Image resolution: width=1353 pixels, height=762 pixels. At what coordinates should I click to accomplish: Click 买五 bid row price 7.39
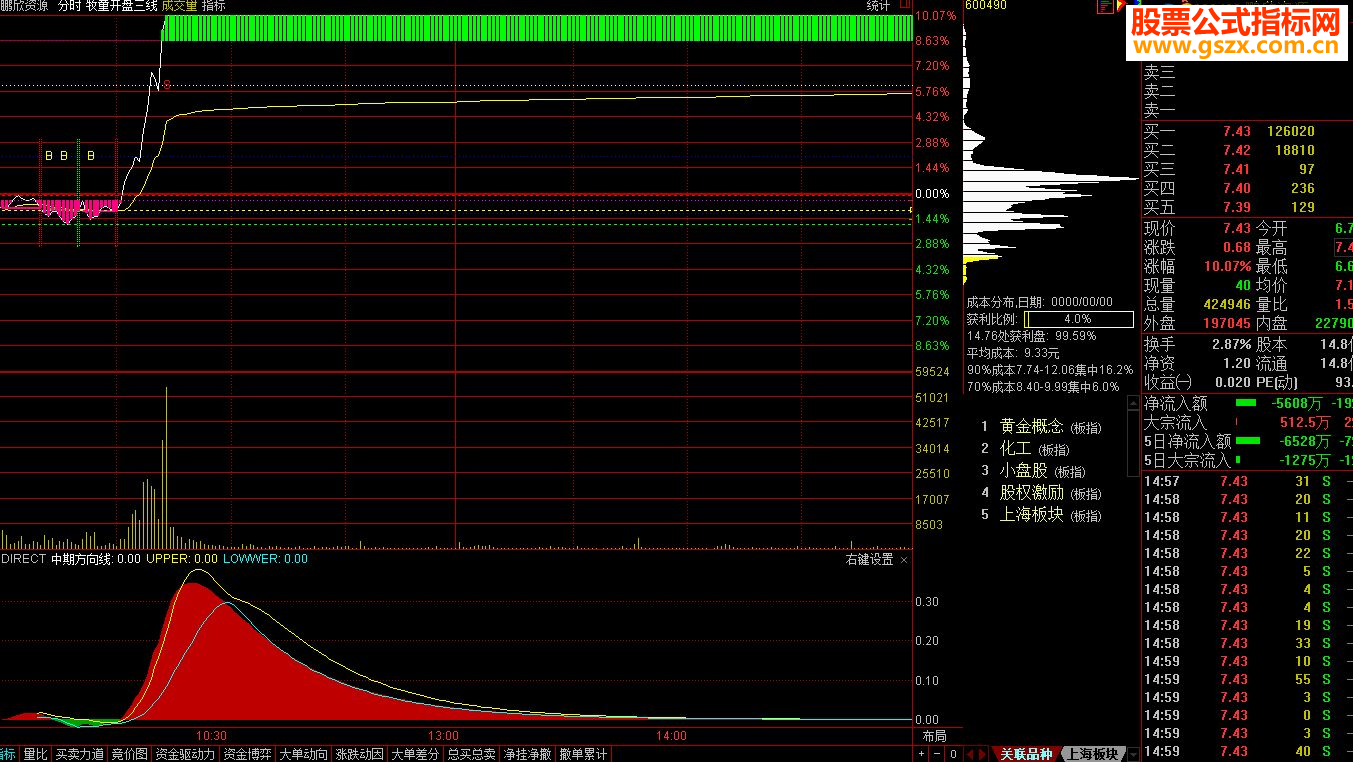pos(1236,207)
